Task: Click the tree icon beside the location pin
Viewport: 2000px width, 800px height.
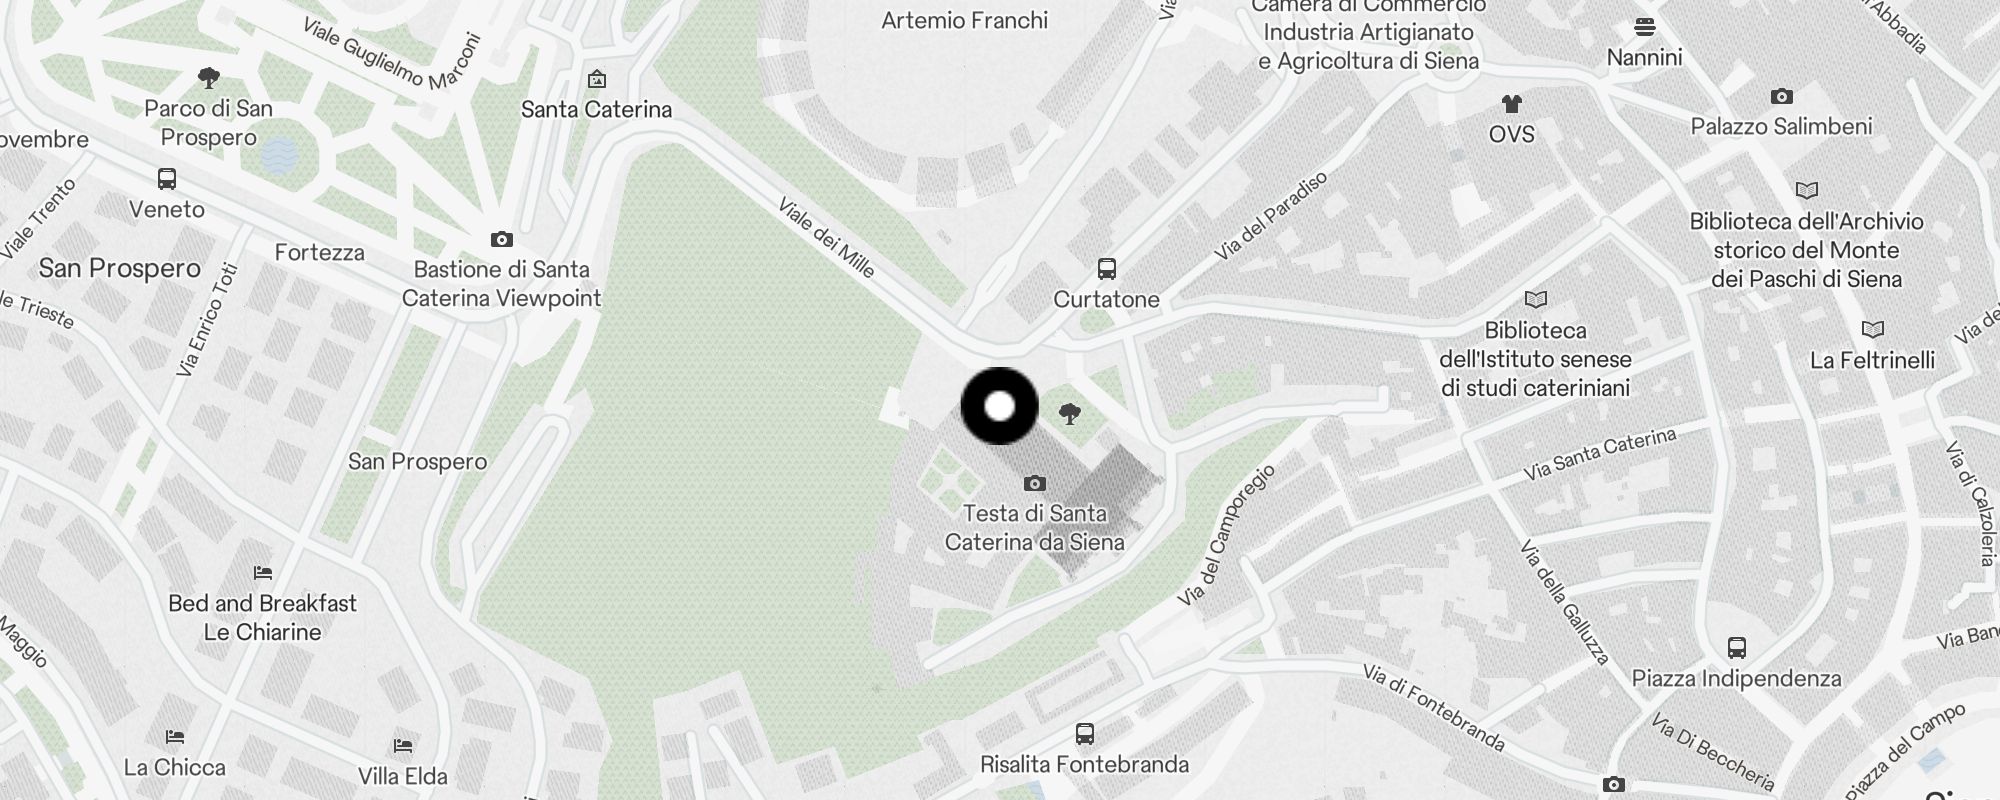Action: tap(1069, 413)
